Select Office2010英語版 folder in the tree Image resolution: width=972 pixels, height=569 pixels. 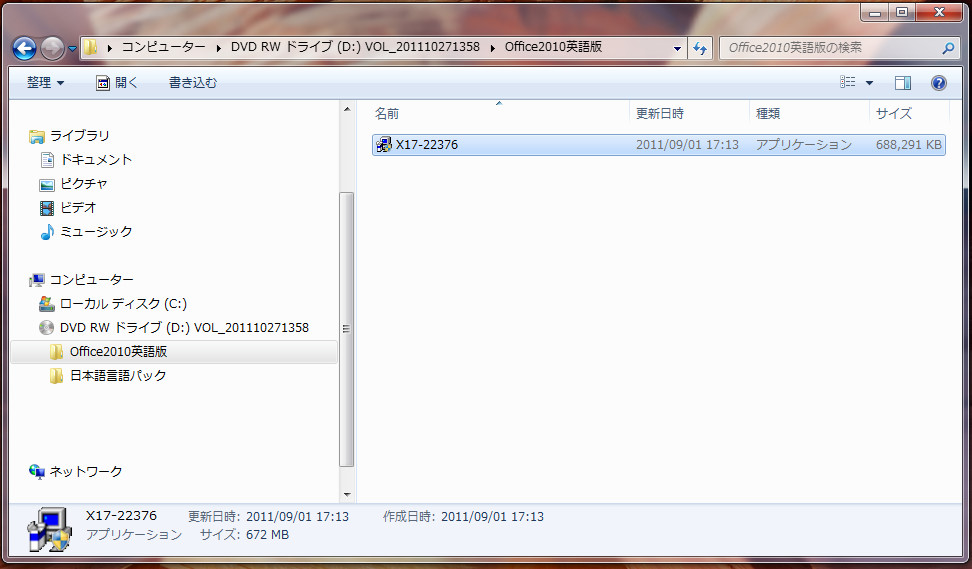pyautogui.click(x=118, y=351)
